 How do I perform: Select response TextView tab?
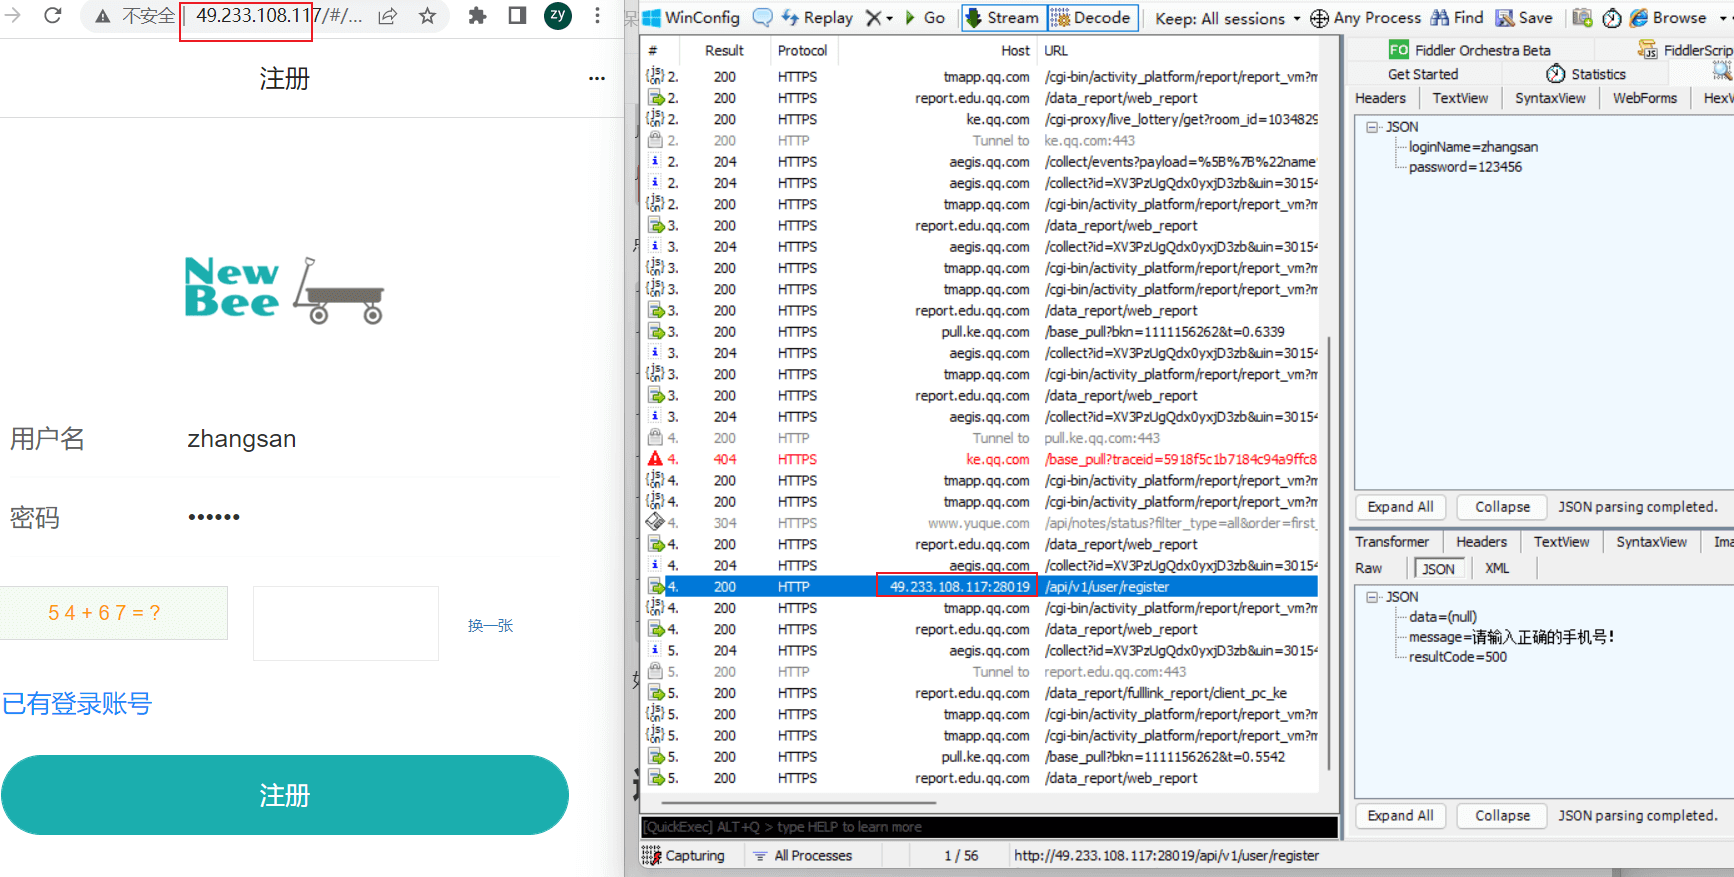click(x=1561, y=542)
